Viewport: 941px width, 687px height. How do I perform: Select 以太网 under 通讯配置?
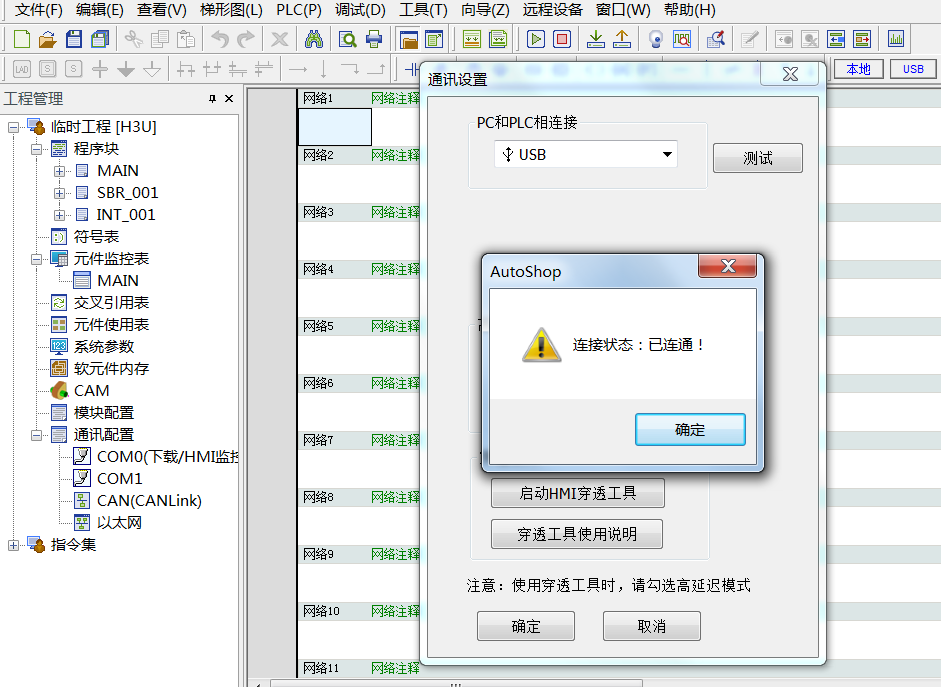point(119,523)
